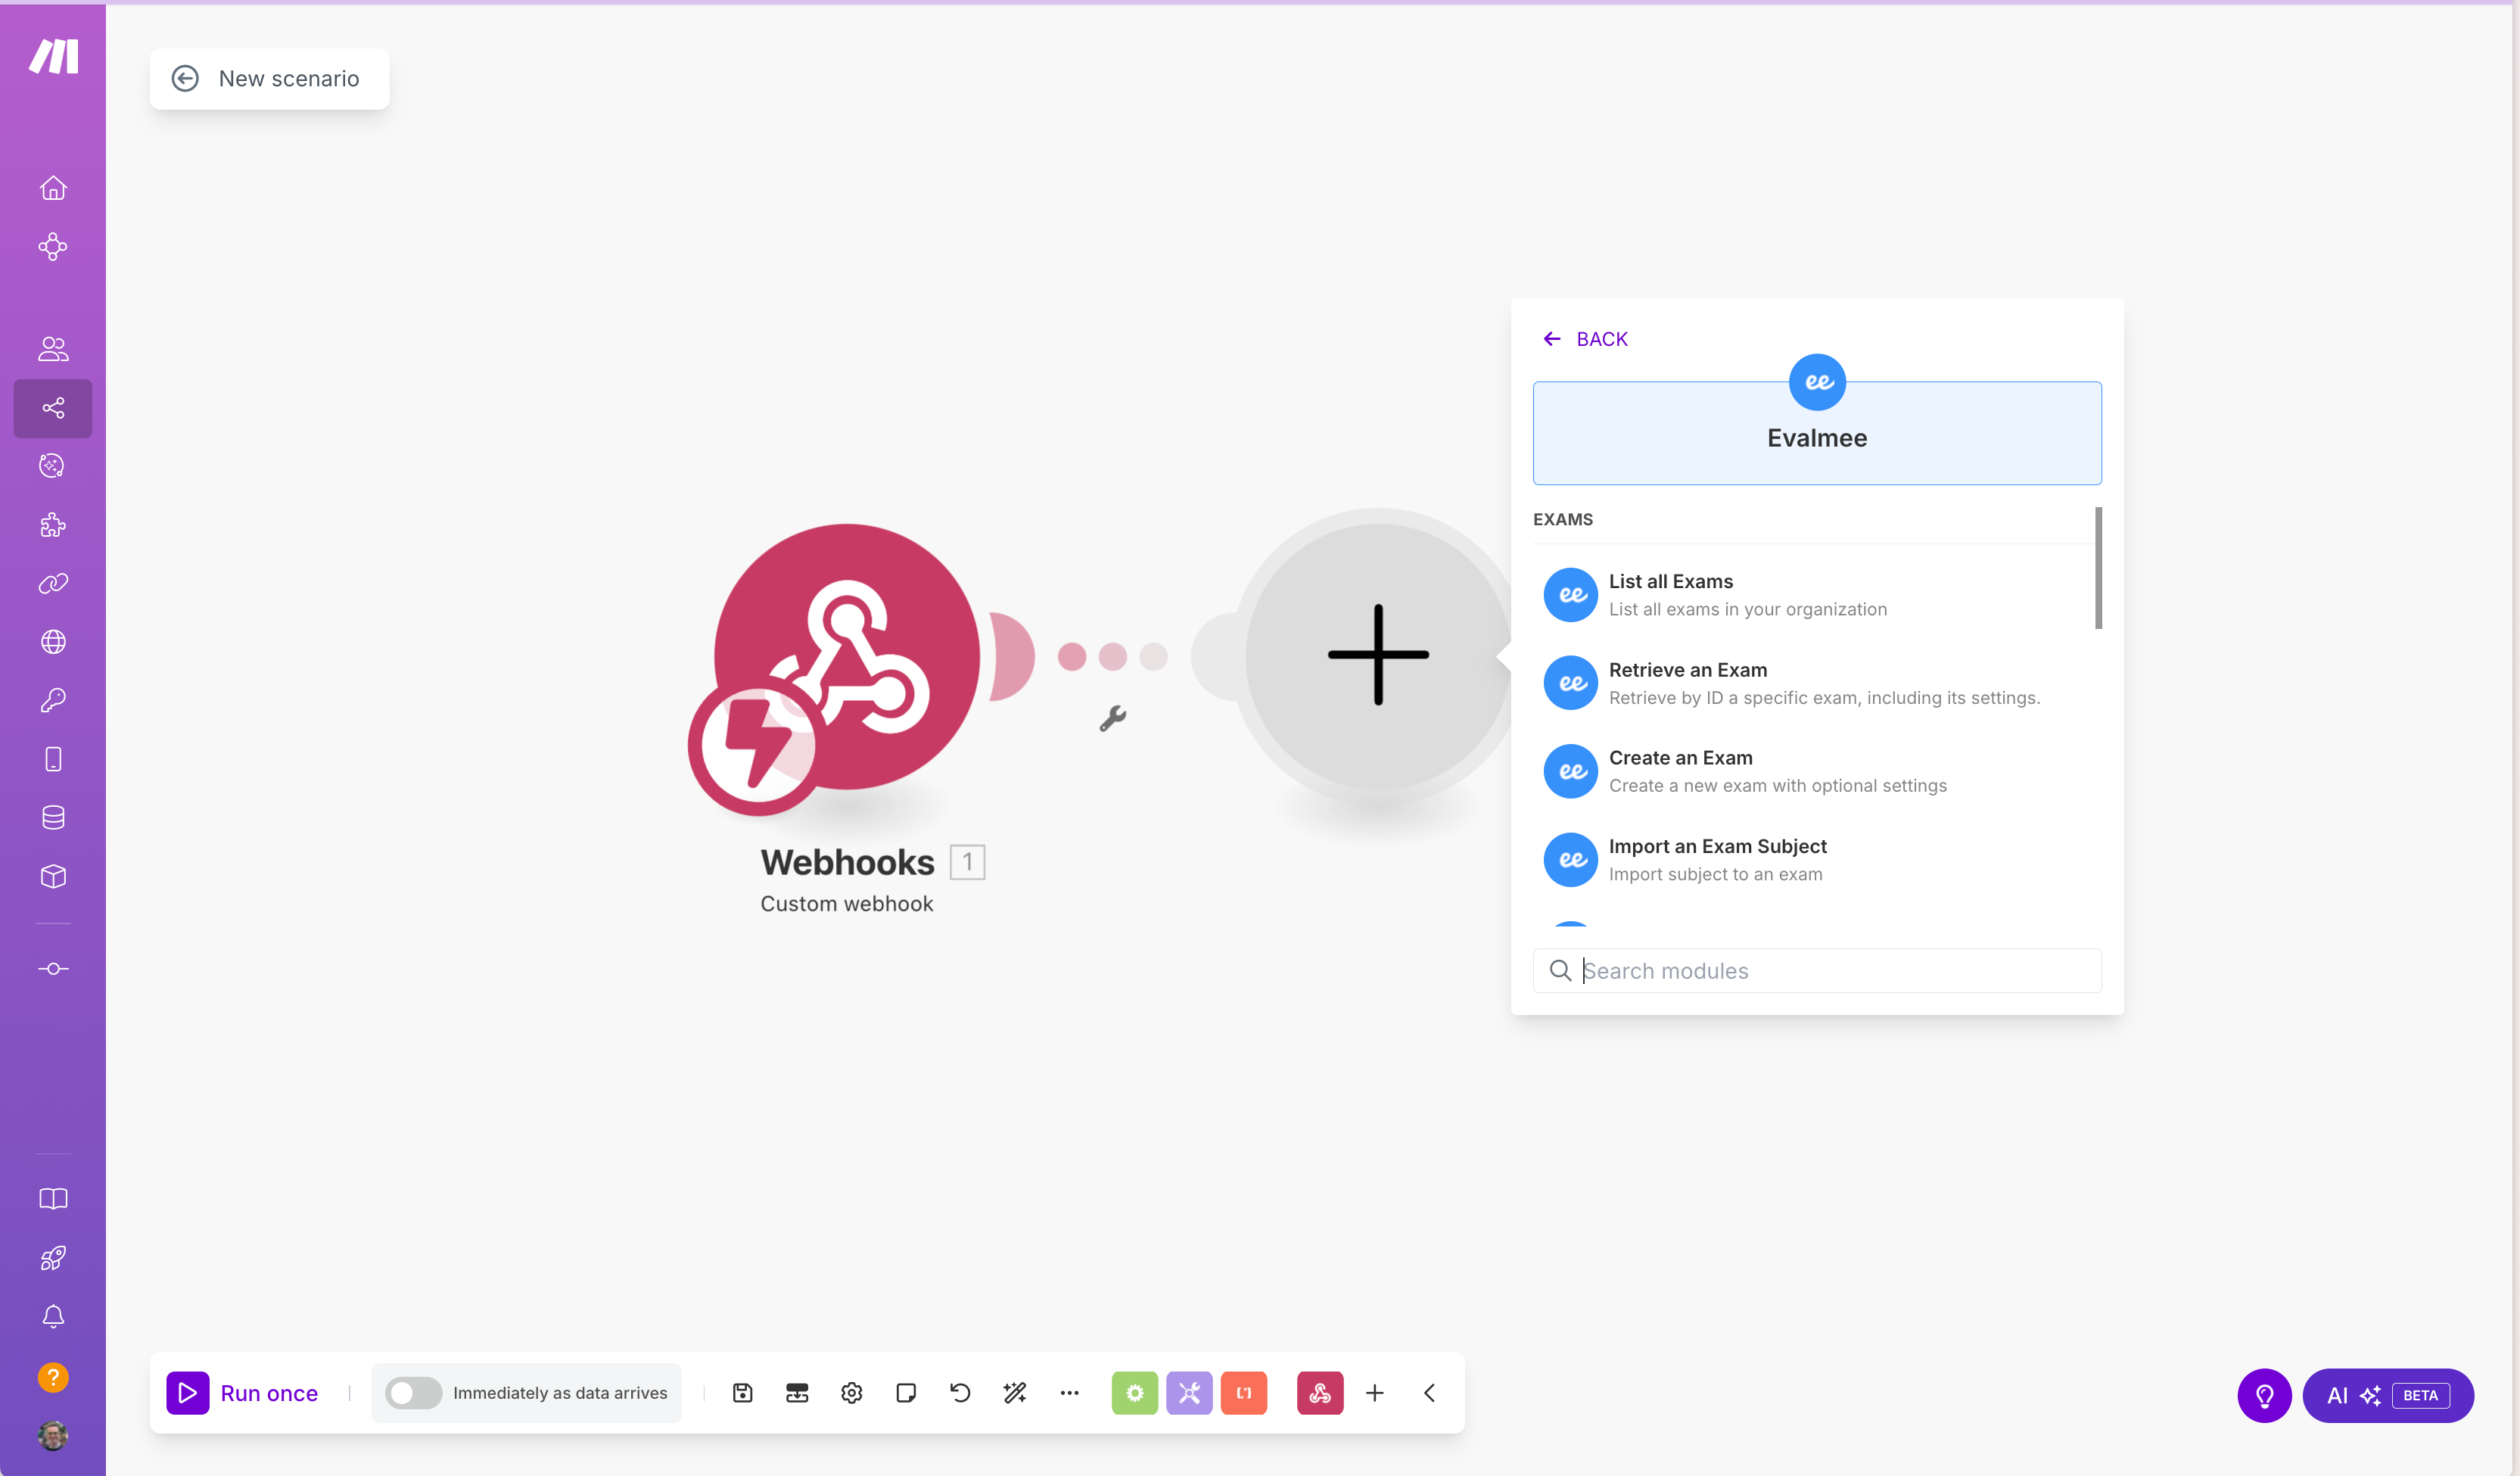Open the Templates puzzle icon
2520x1476 pixels.
coord(53,525)
